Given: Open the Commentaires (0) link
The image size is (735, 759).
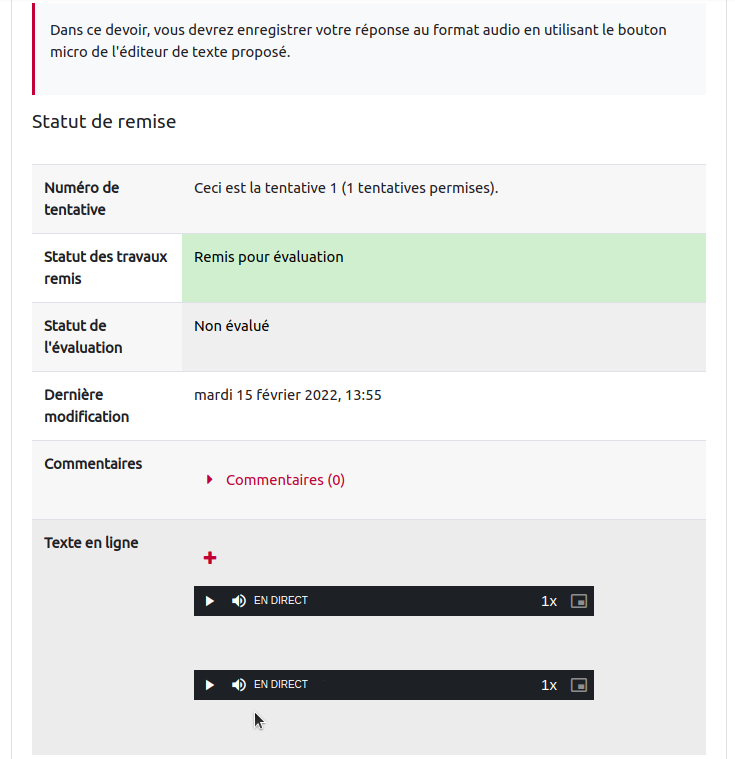Looking at the screenshot, I should point(285,480).
